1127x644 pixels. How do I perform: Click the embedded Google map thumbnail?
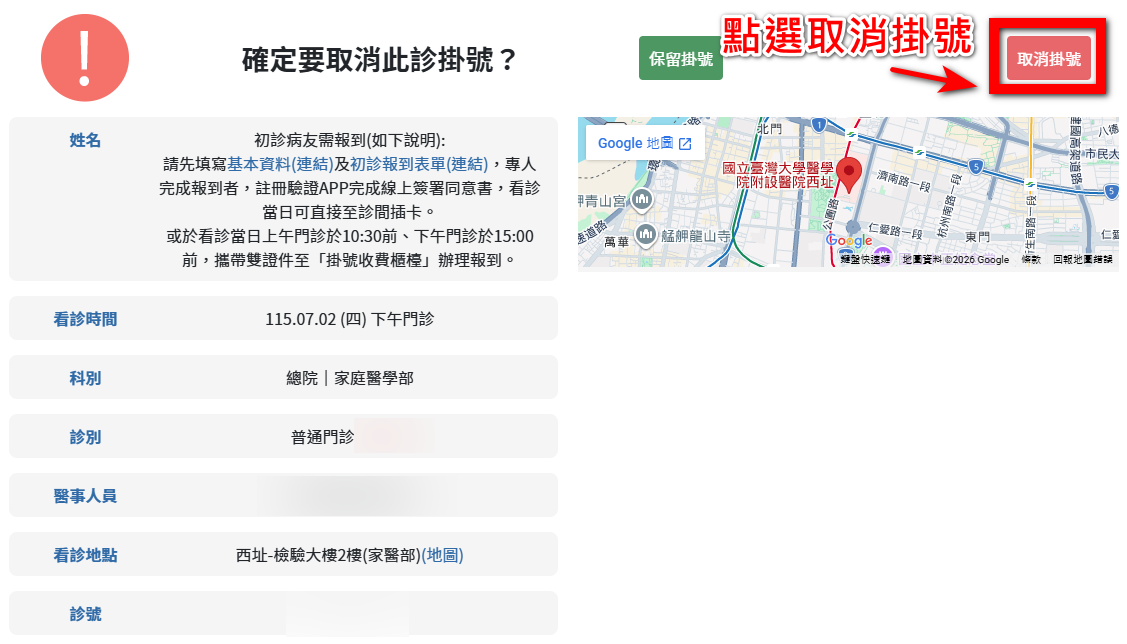[848, 192]
